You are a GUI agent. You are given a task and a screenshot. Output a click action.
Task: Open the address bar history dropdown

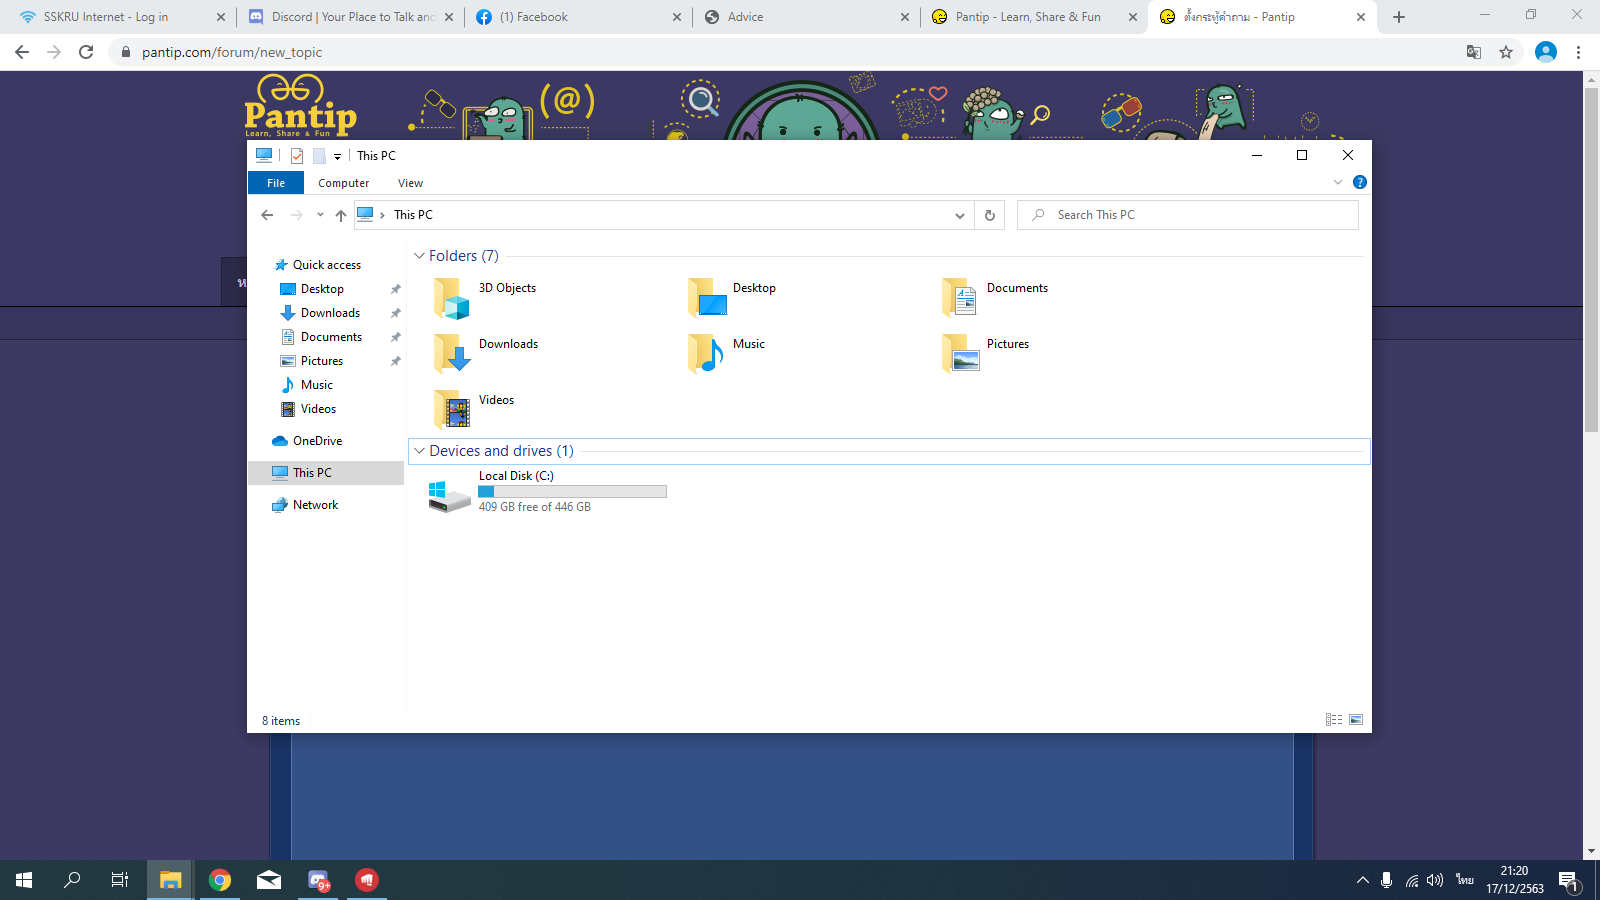pos(959,215)
